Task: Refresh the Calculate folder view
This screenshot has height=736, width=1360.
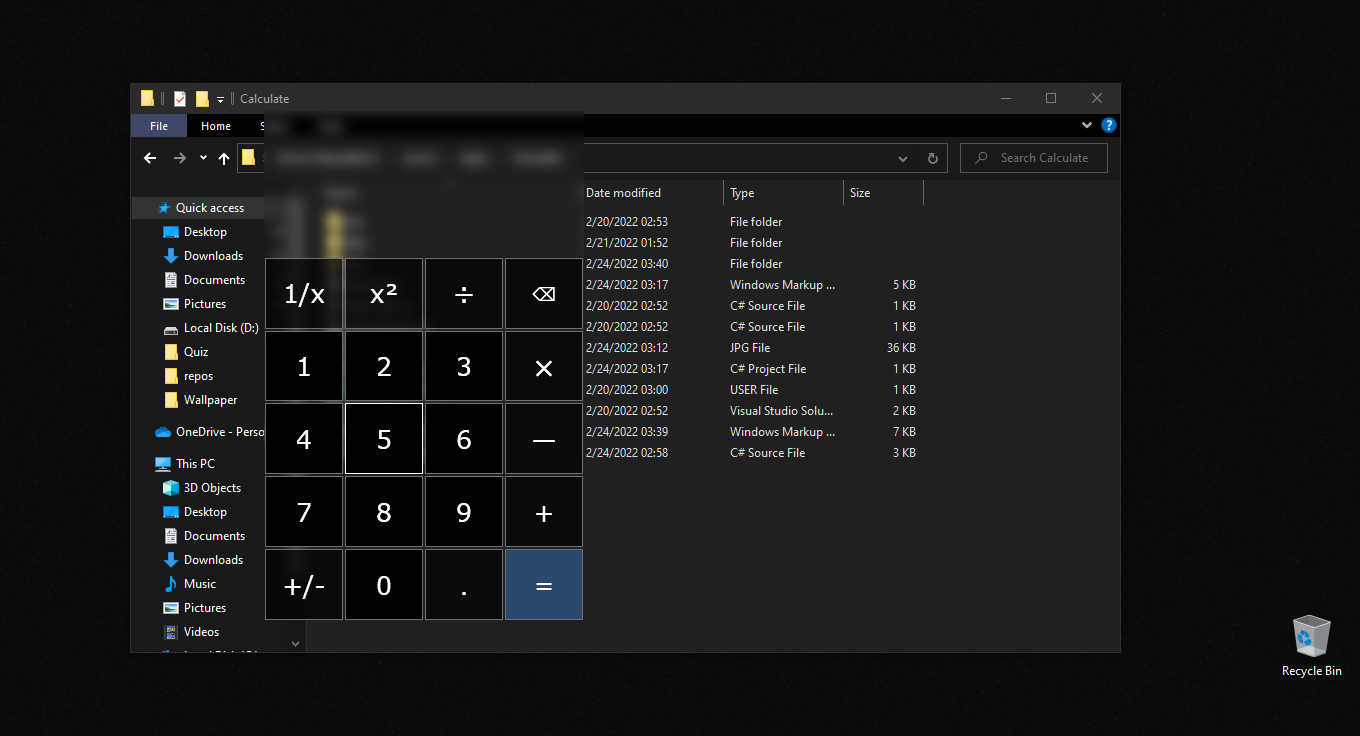Action: (x=932, y=158)
